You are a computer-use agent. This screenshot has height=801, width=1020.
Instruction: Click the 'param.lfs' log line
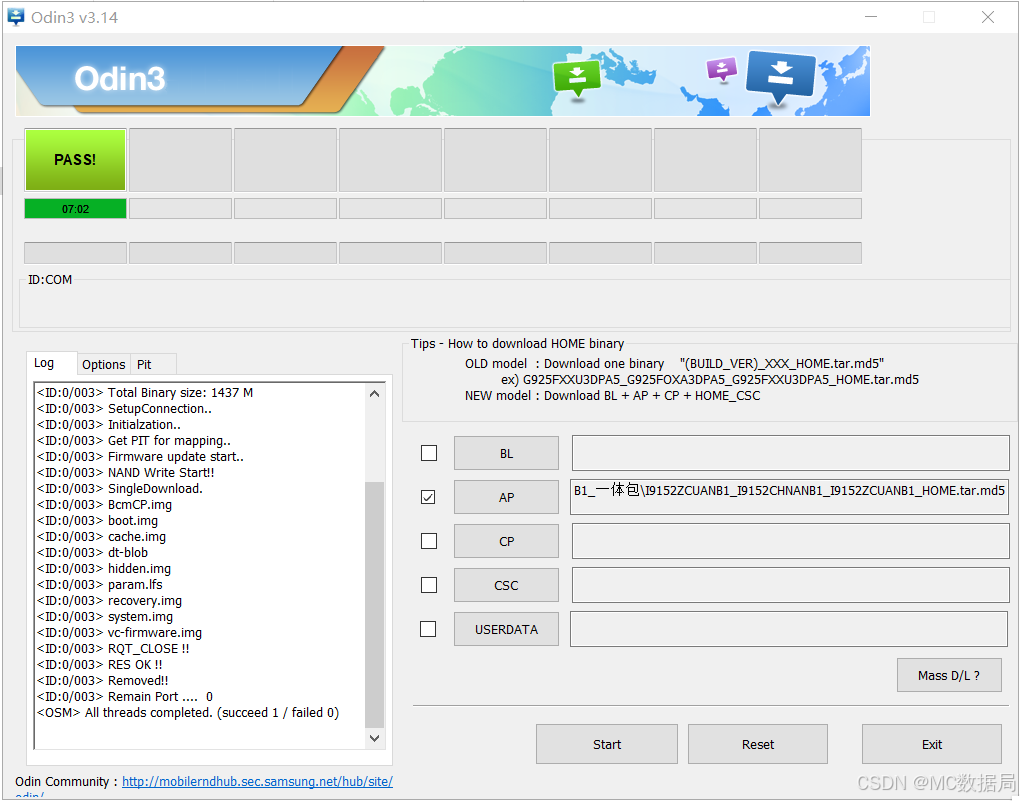click(100, 584)
